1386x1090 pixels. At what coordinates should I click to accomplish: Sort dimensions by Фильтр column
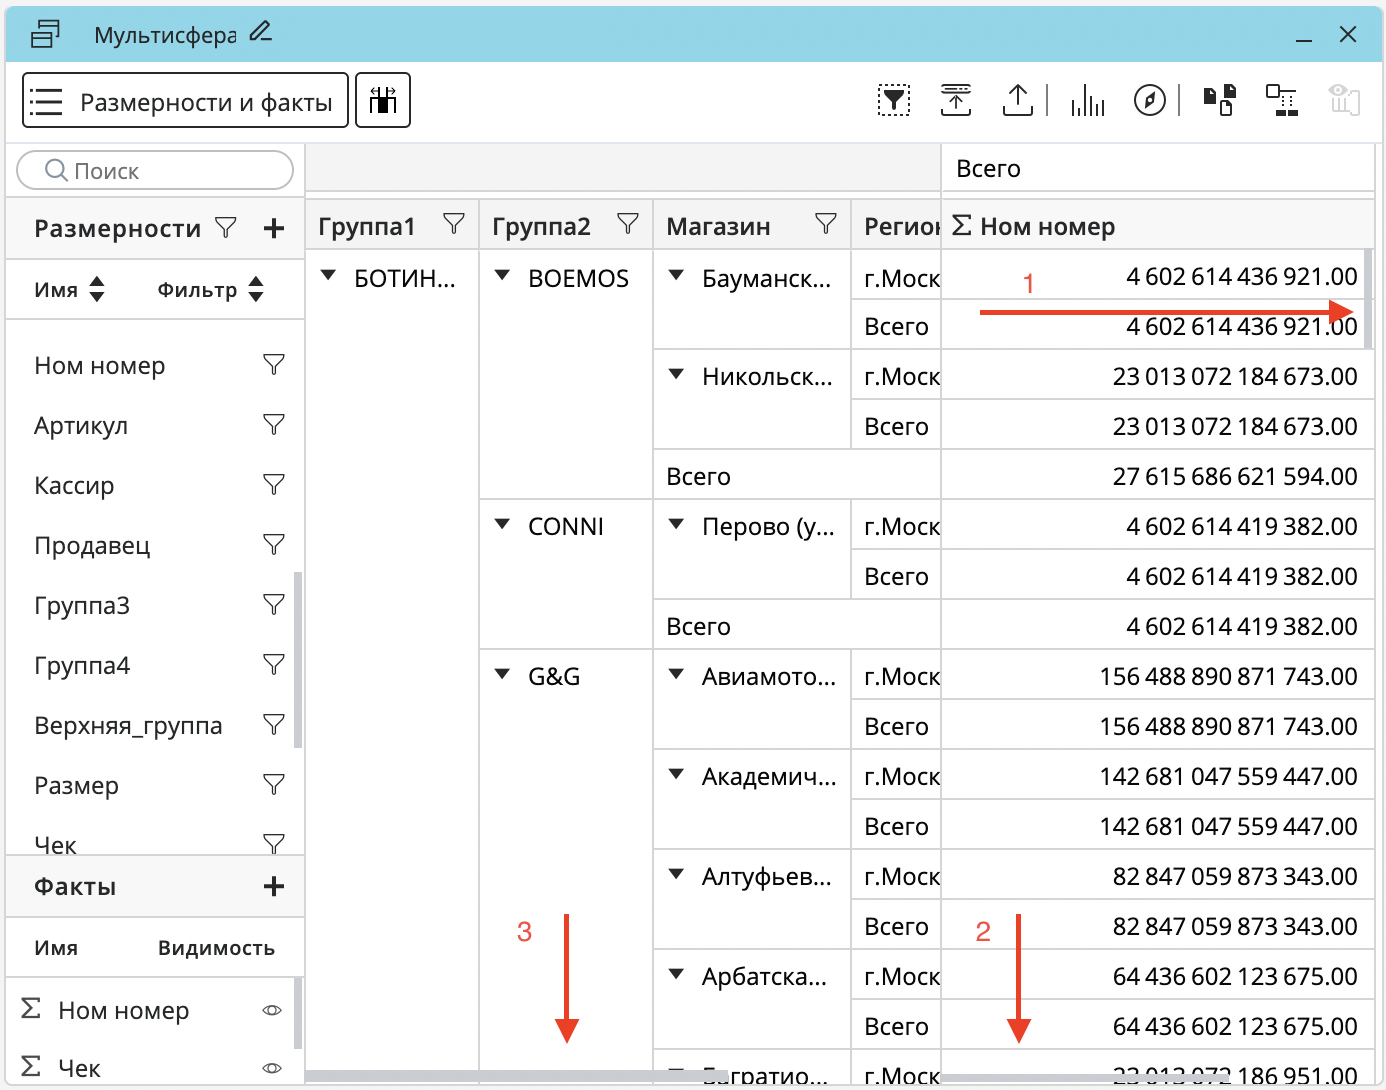coord(210,290)
